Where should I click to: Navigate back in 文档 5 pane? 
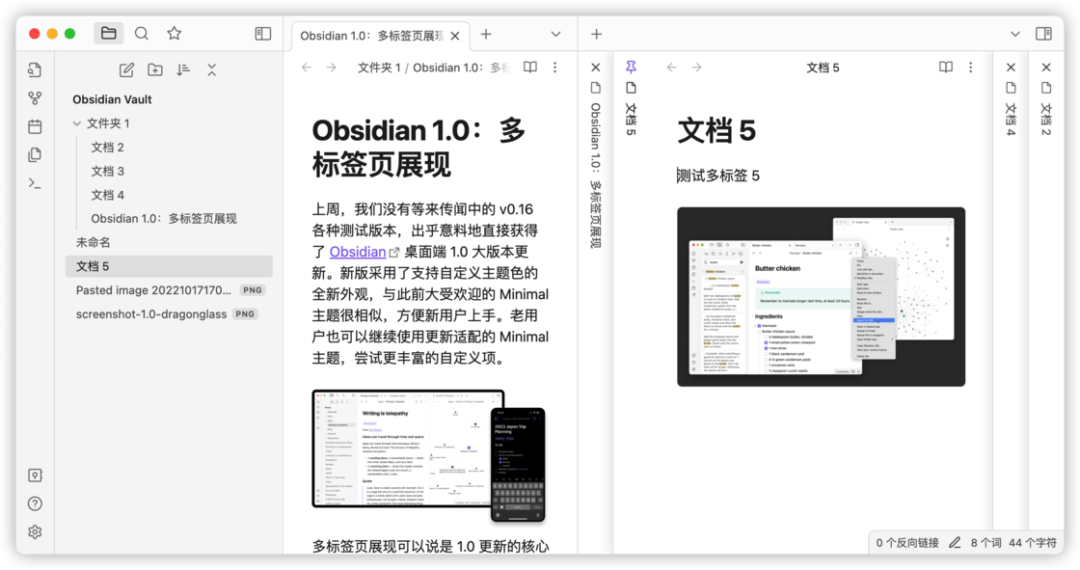tap(672, 67)
